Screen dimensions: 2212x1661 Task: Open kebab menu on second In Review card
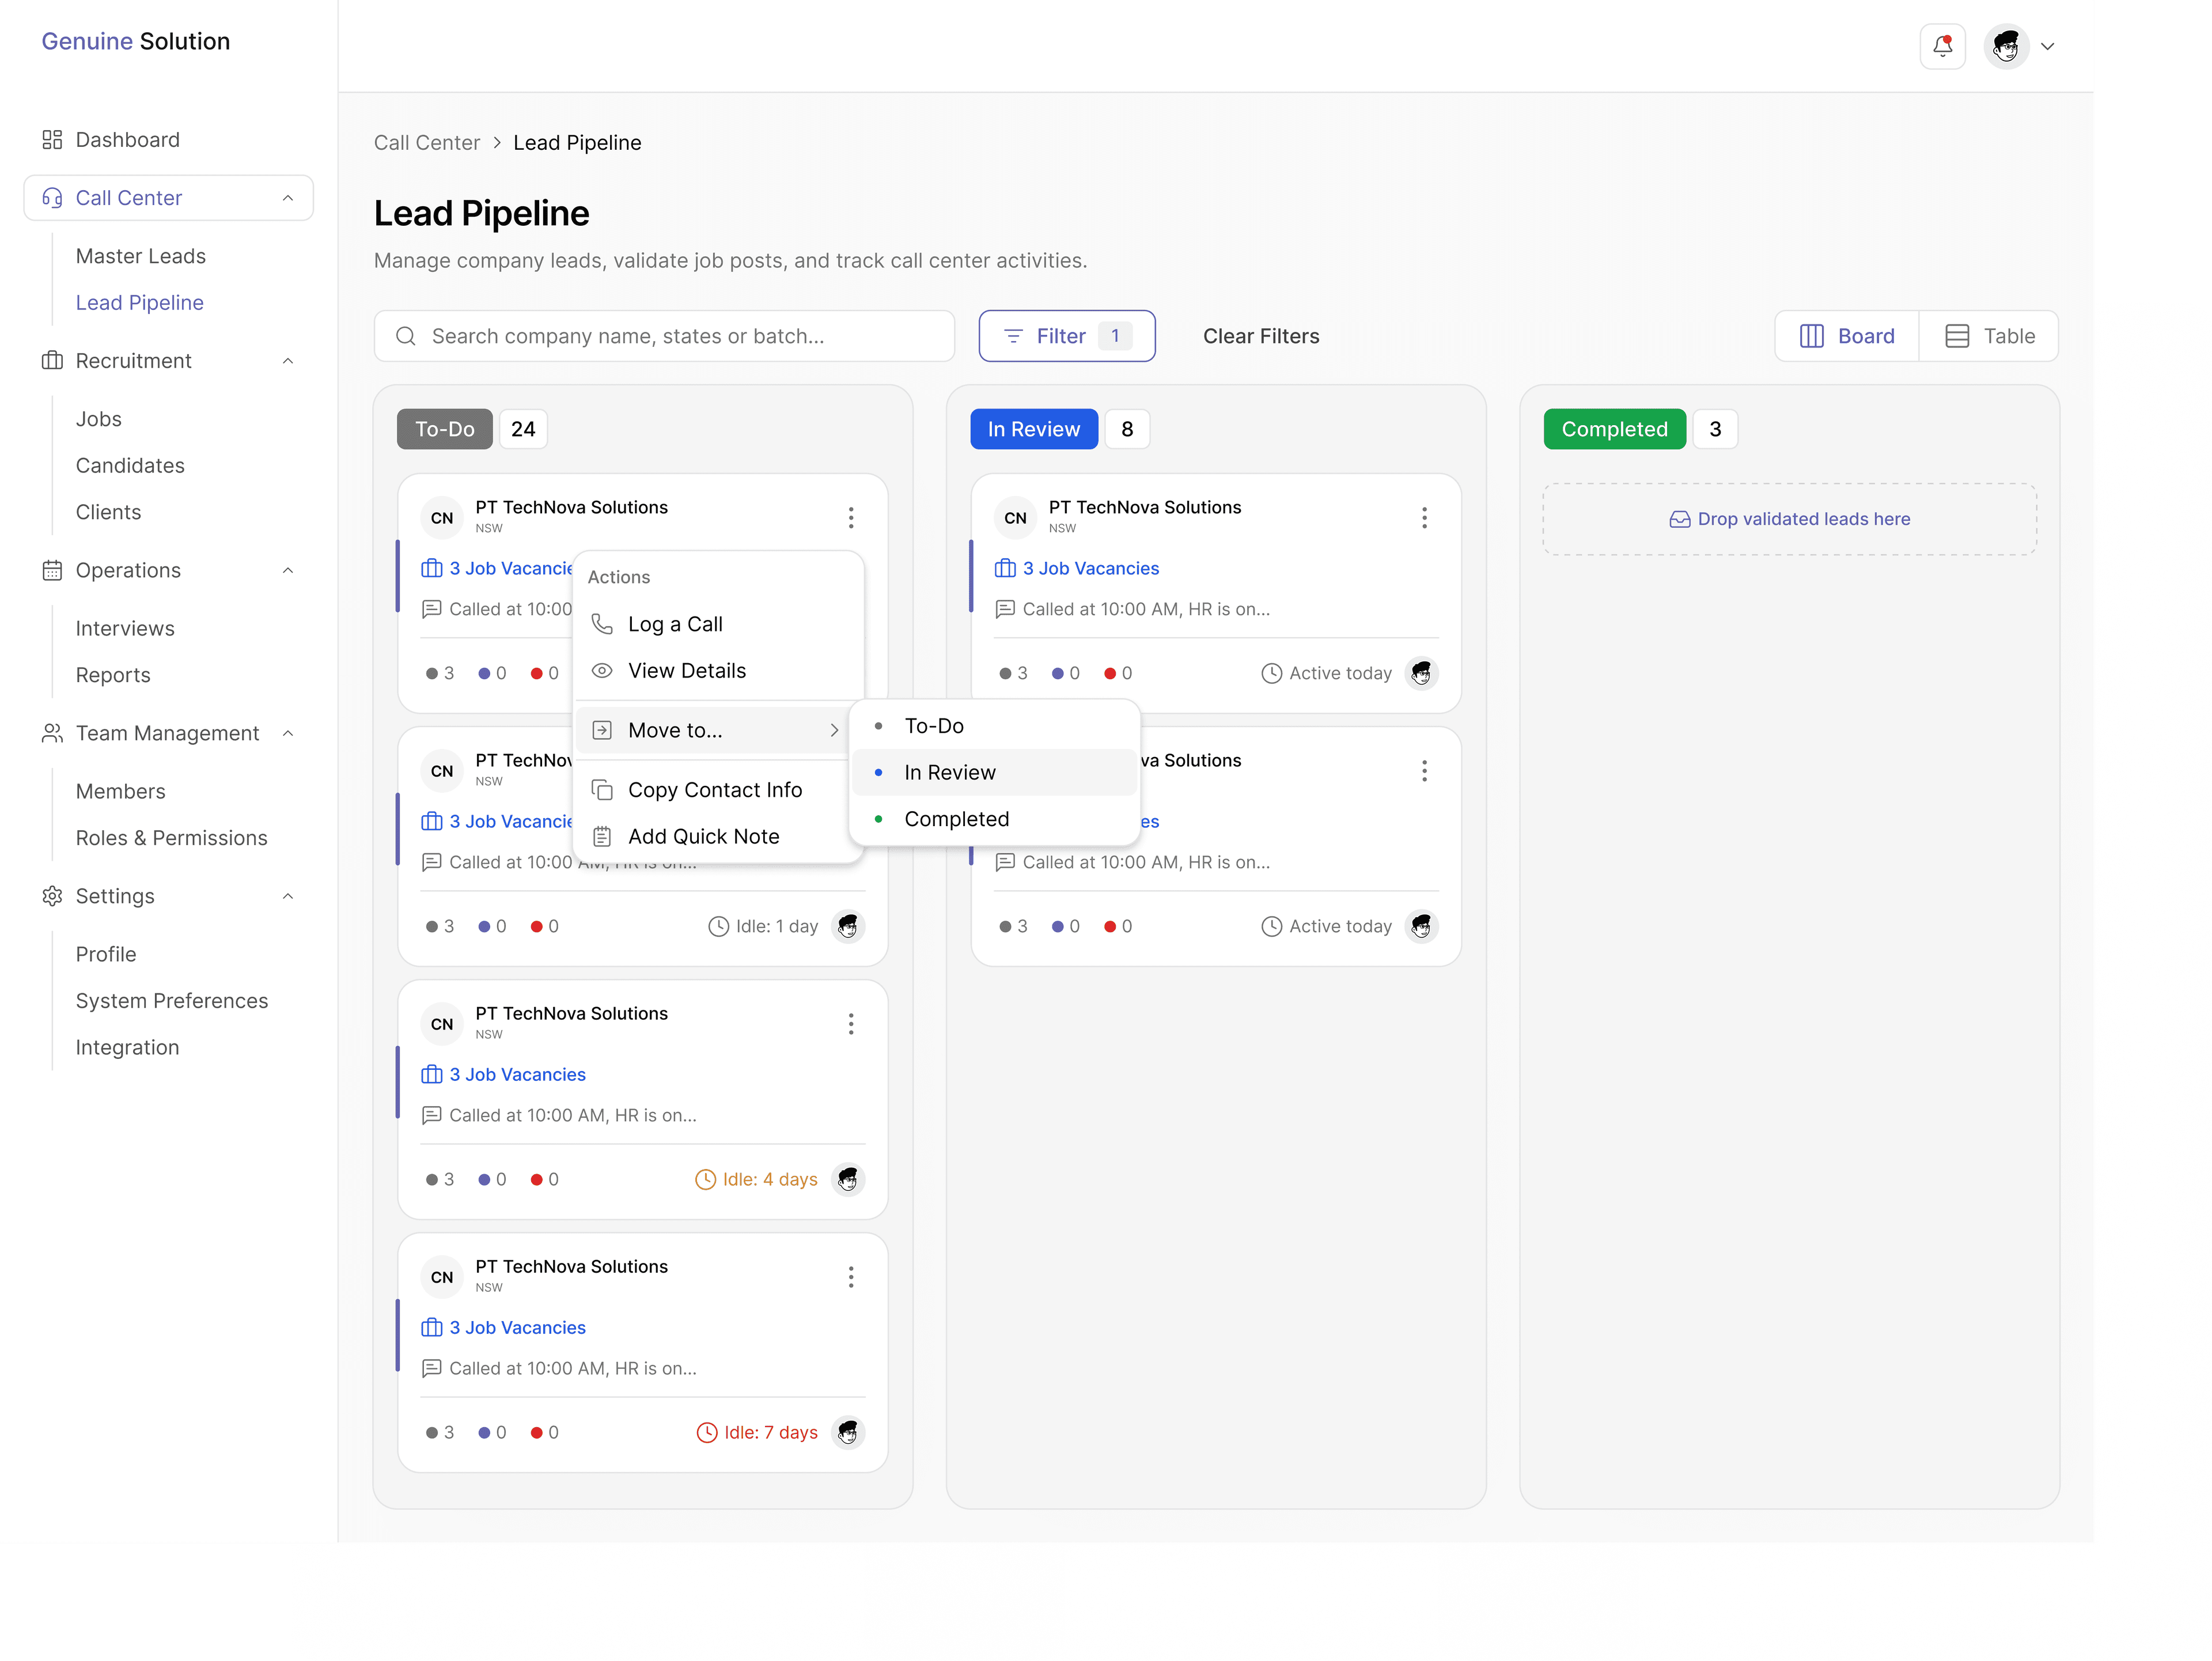1424,771
